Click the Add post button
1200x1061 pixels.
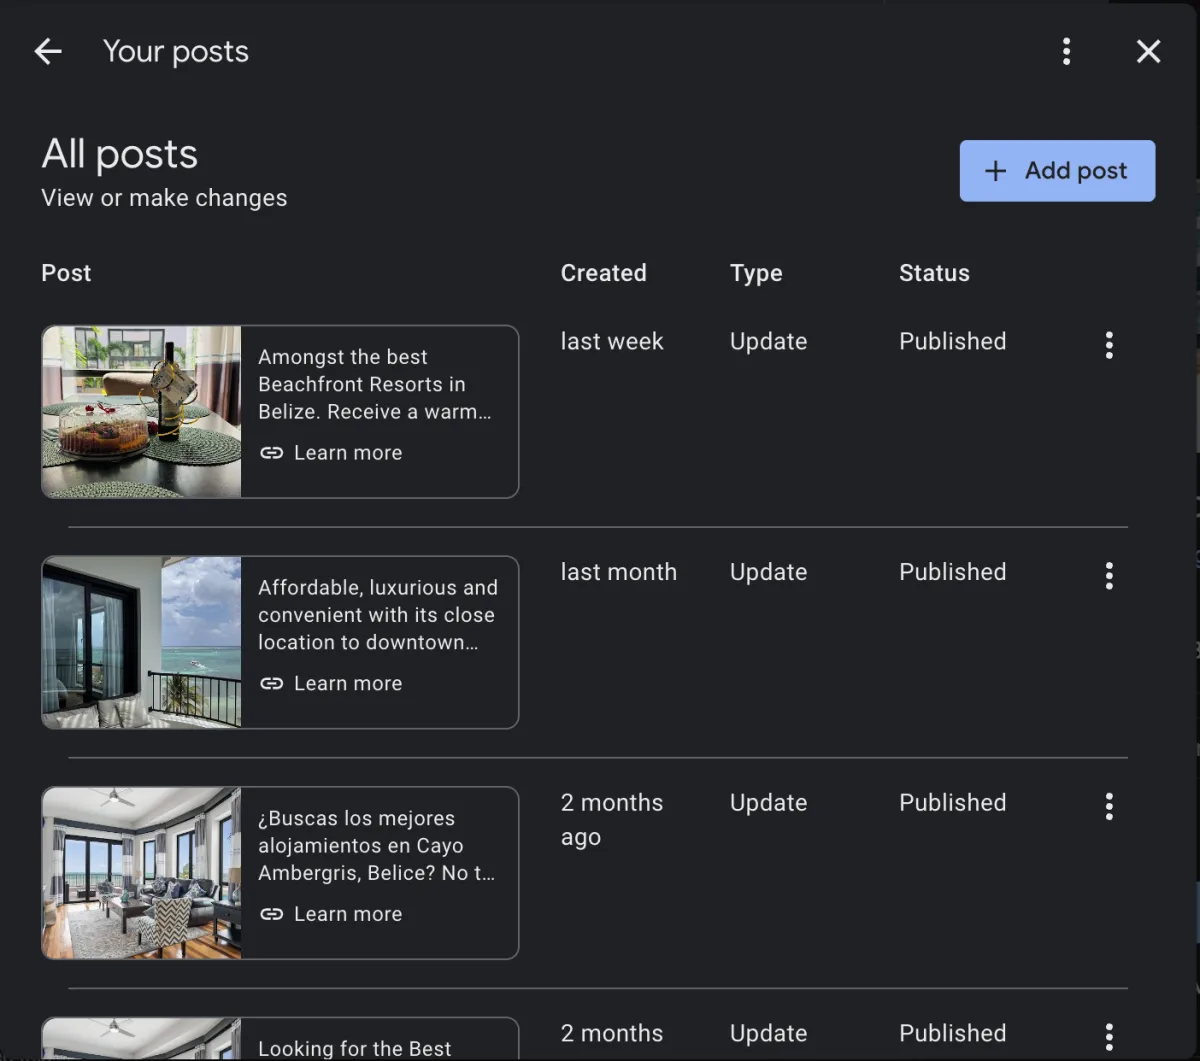coord(1057,171)
